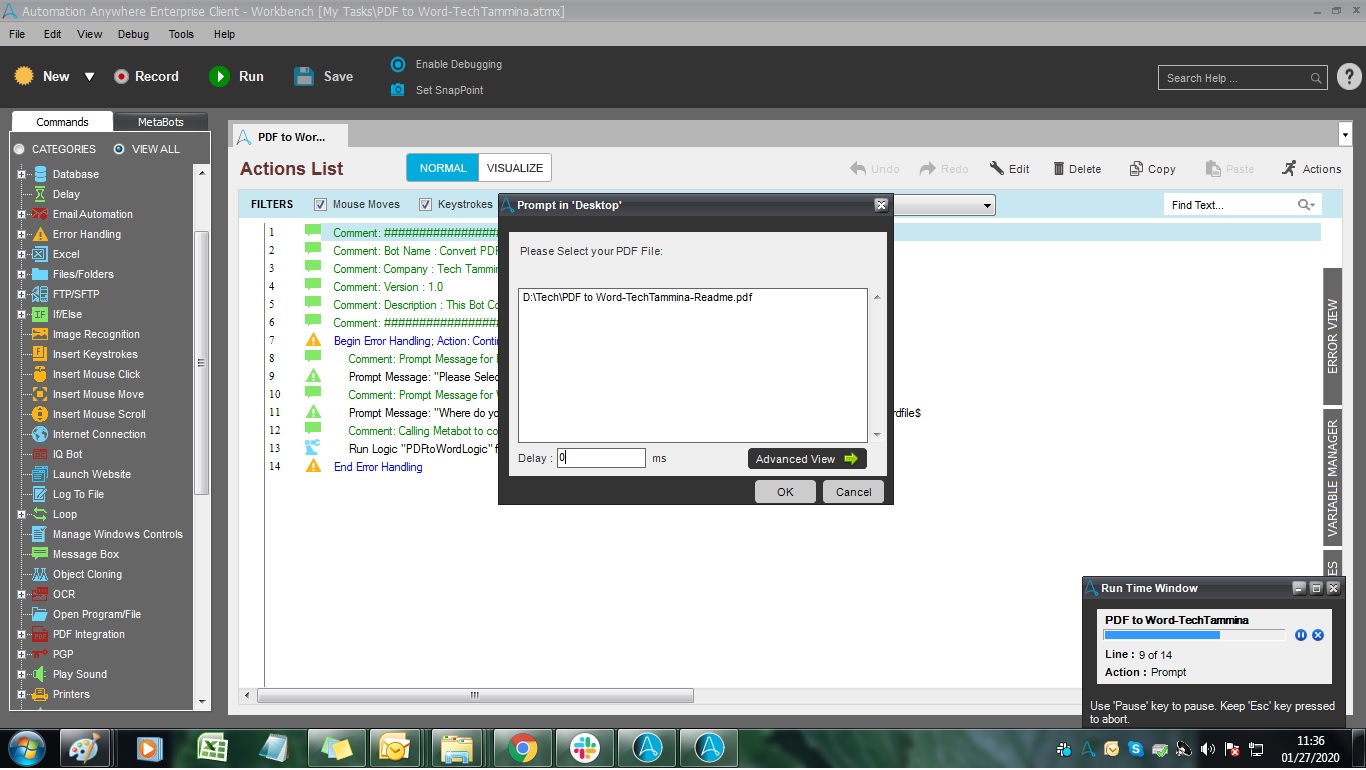Screen dimensions: 1366x770
Task: Select the Open Program/File icon
Action: [x=40, y=614]
